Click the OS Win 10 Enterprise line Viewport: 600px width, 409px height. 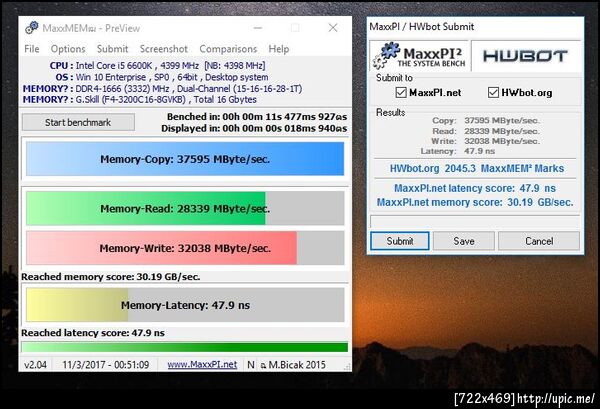coord(162,77)
